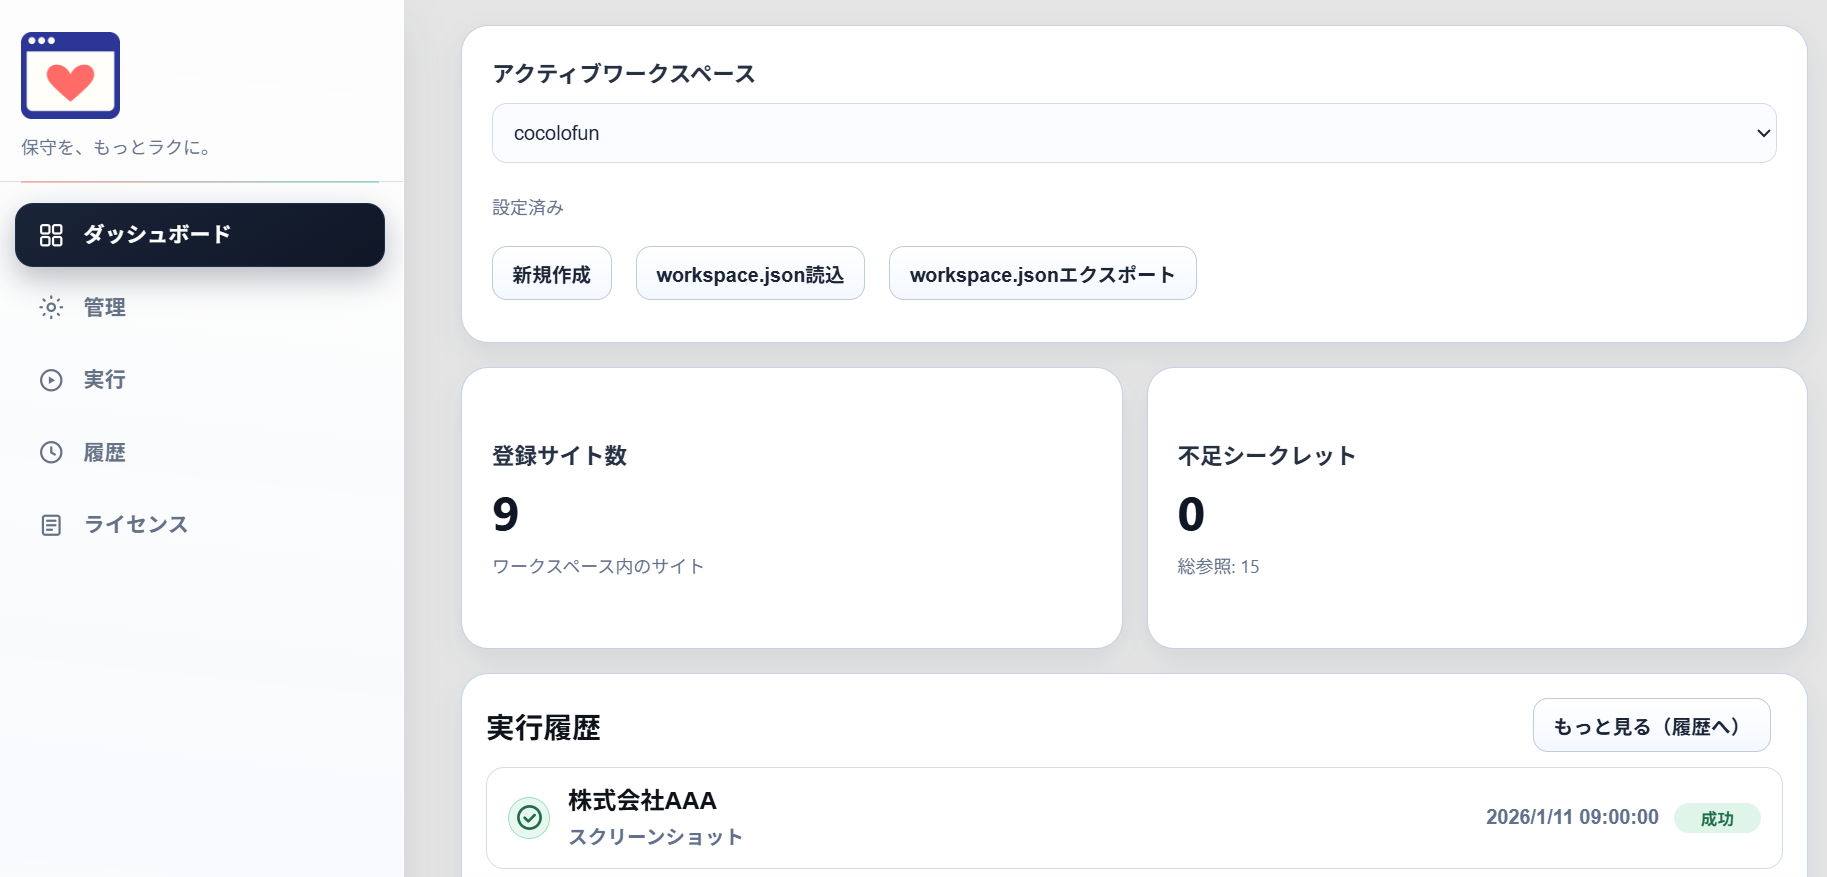Go to the 管理 page
Screen dimensions: 1827x877
coord(200,307)
